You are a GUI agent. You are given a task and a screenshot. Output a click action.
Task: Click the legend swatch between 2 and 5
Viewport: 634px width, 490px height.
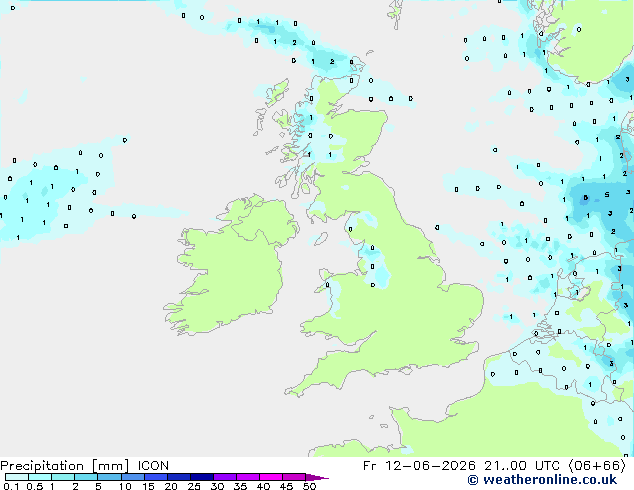pos(86,477)
